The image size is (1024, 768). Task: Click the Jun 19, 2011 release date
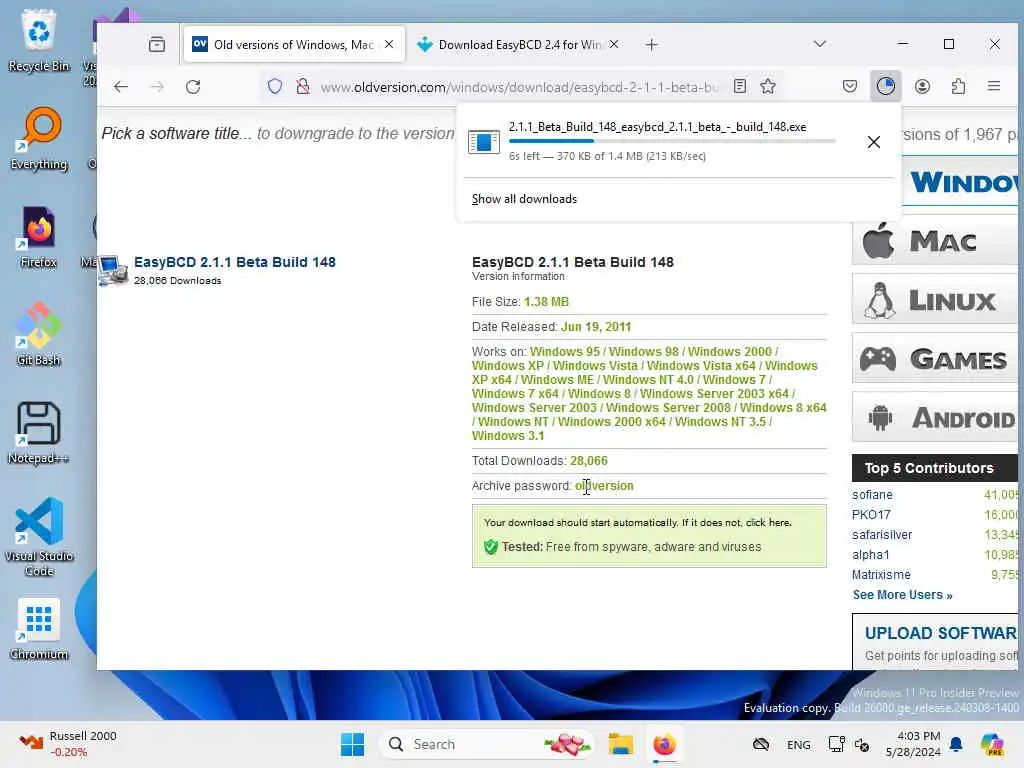click(x=596, y=327)
